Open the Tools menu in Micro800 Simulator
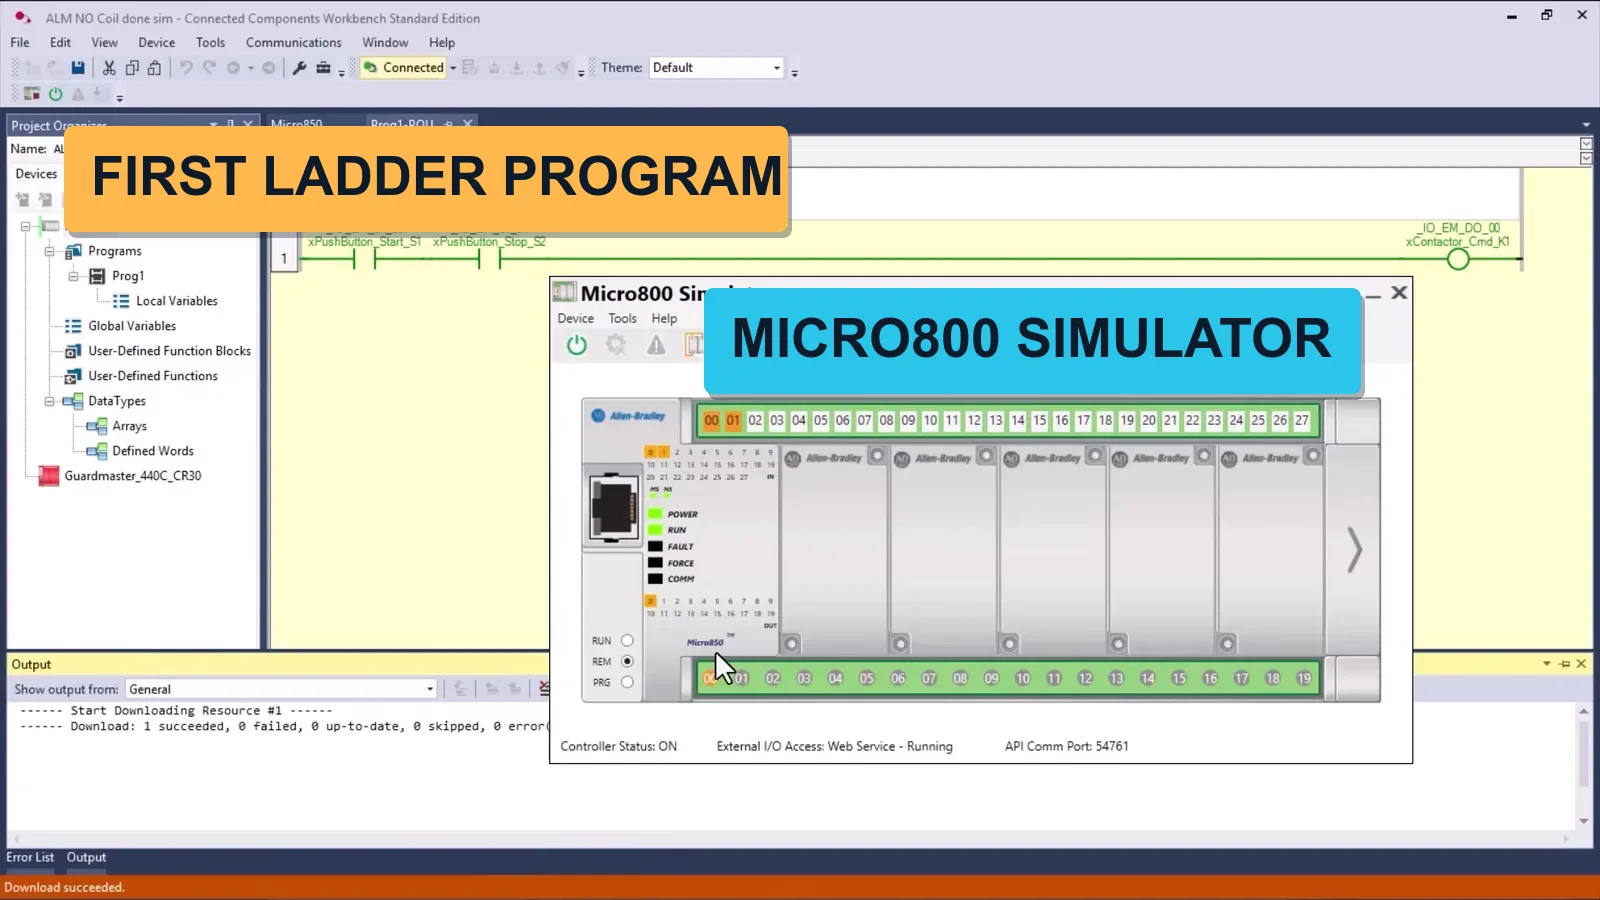Viewport: 1600px width, 900px height. pyautogui.click(x=622, y=318)
